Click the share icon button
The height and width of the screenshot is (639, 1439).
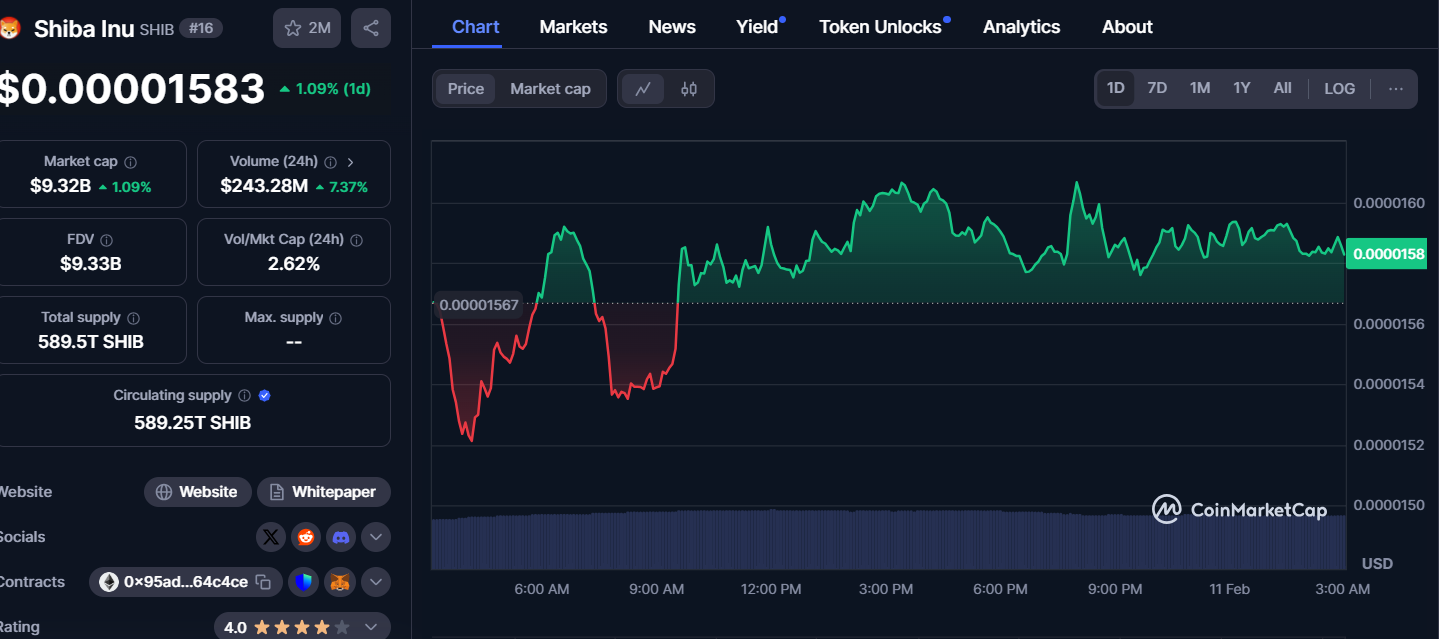coord(371,28)
